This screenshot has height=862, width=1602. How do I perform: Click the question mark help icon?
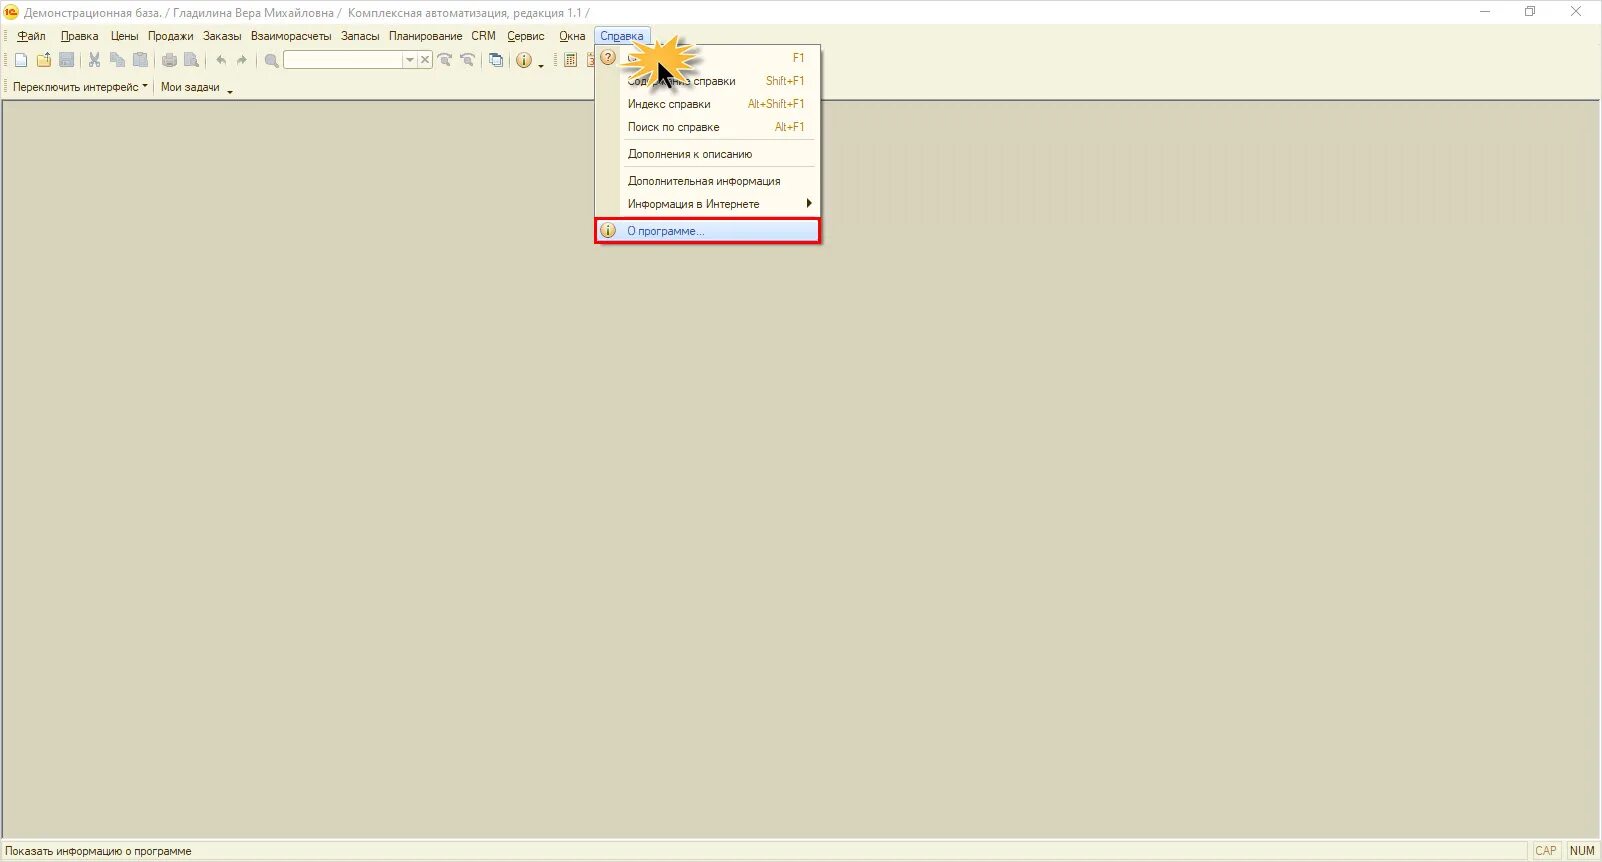click(608, 57)
